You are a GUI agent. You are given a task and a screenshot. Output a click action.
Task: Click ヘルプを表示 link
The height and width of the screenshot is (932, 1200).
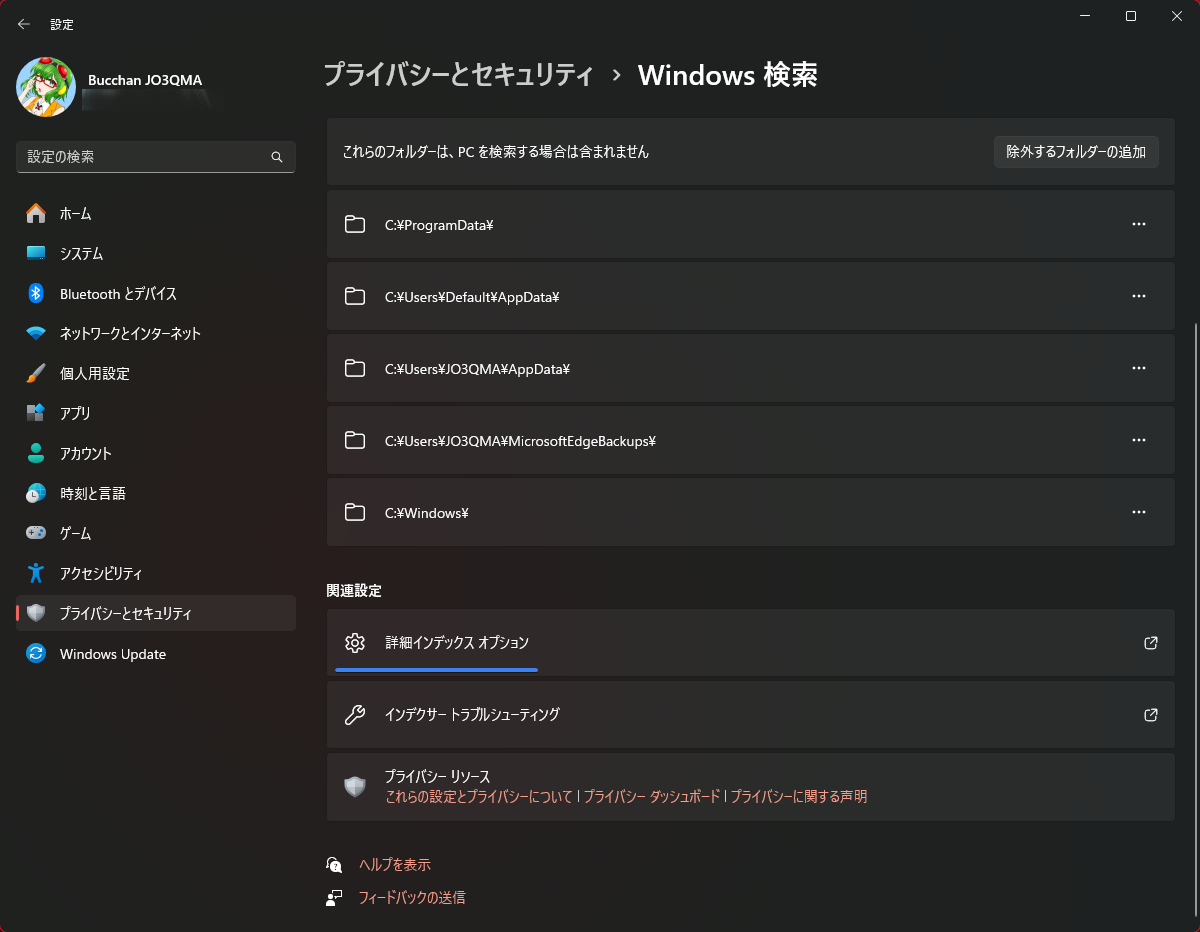tap(395, 865)
